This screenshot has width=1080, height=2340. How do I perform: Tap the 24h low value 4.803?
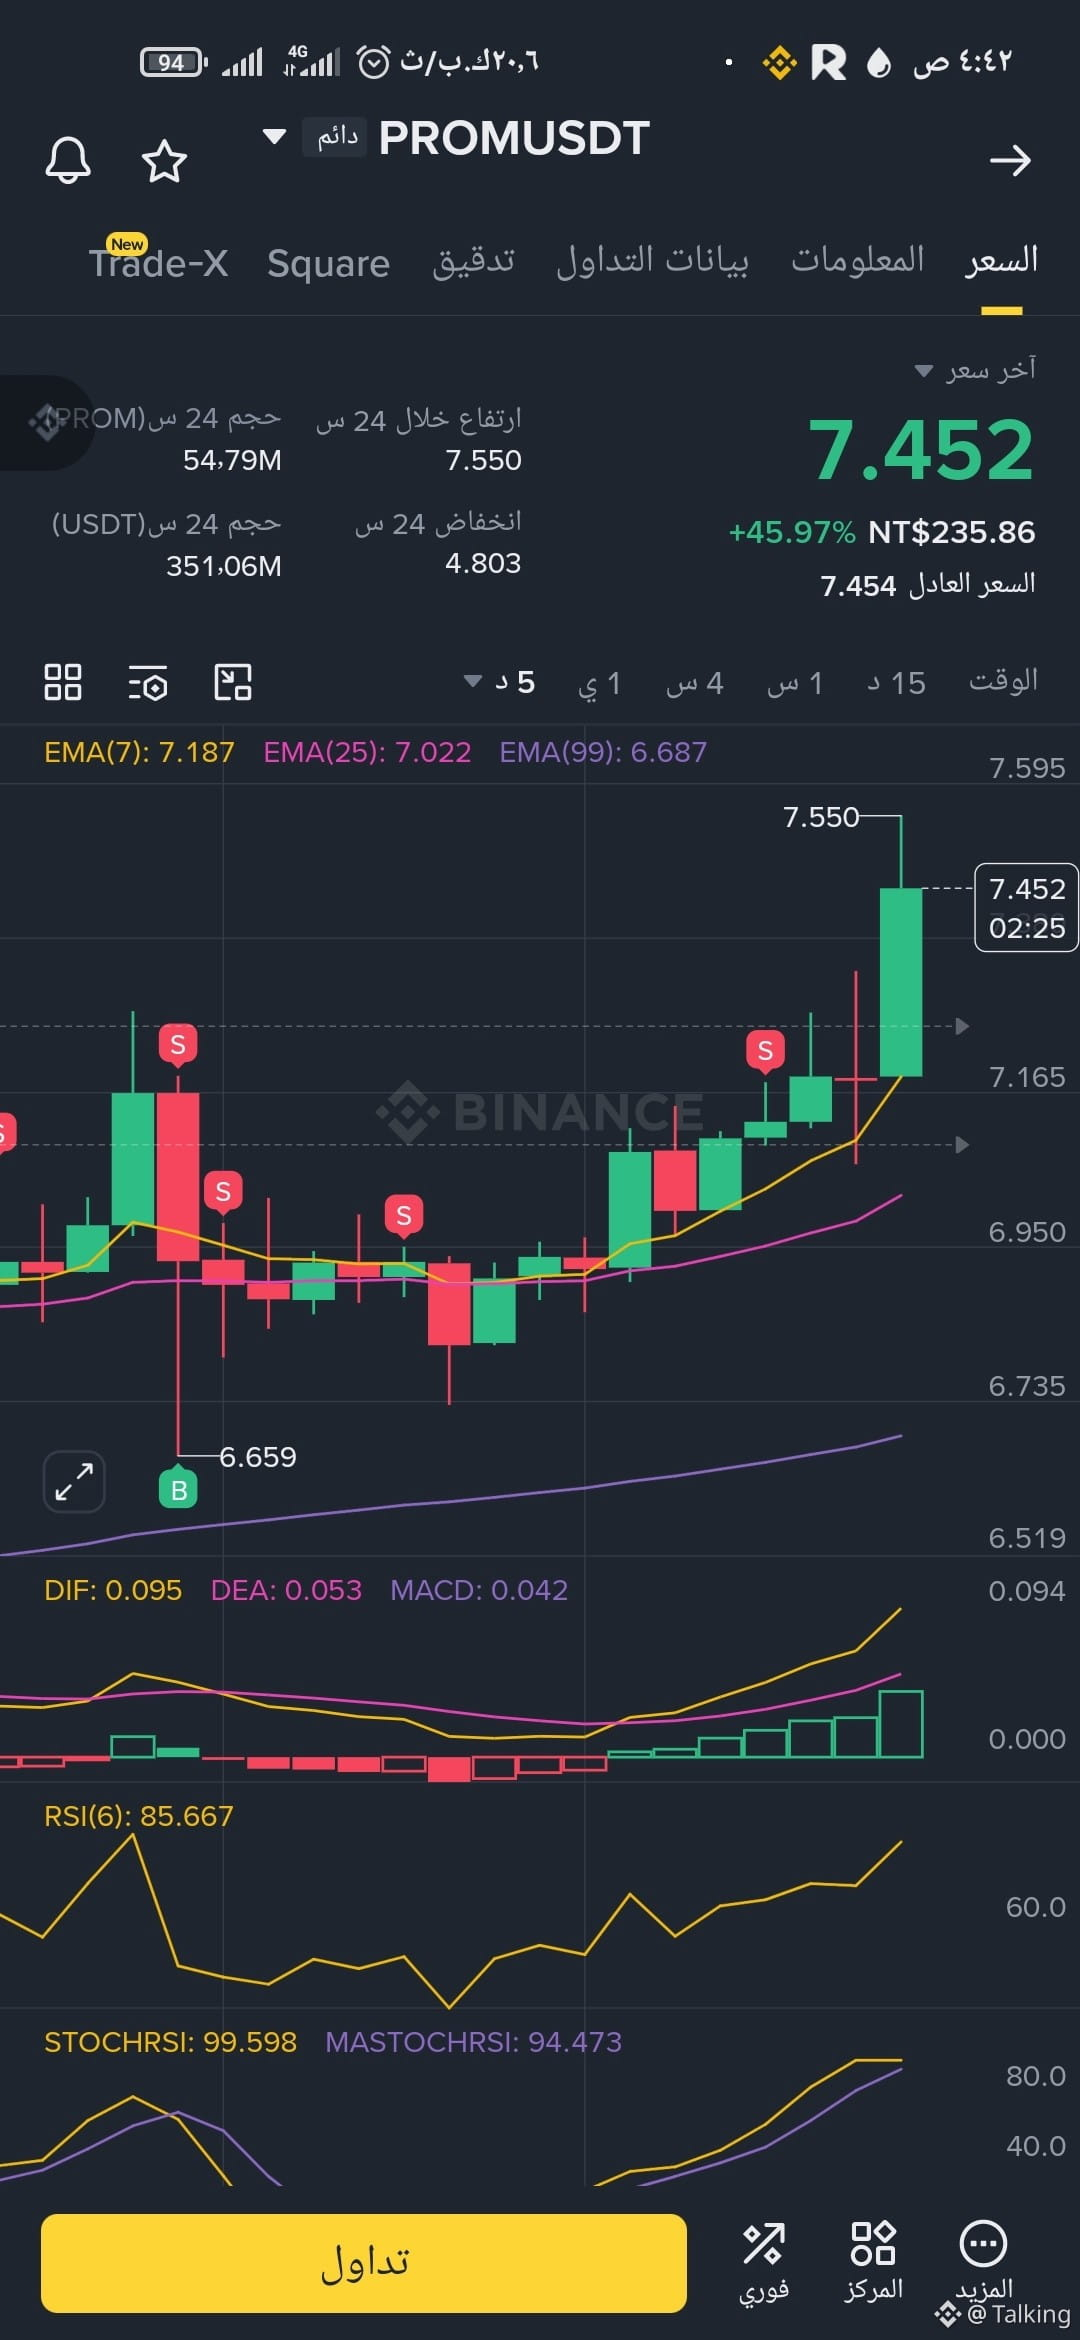tap(483, 563)
